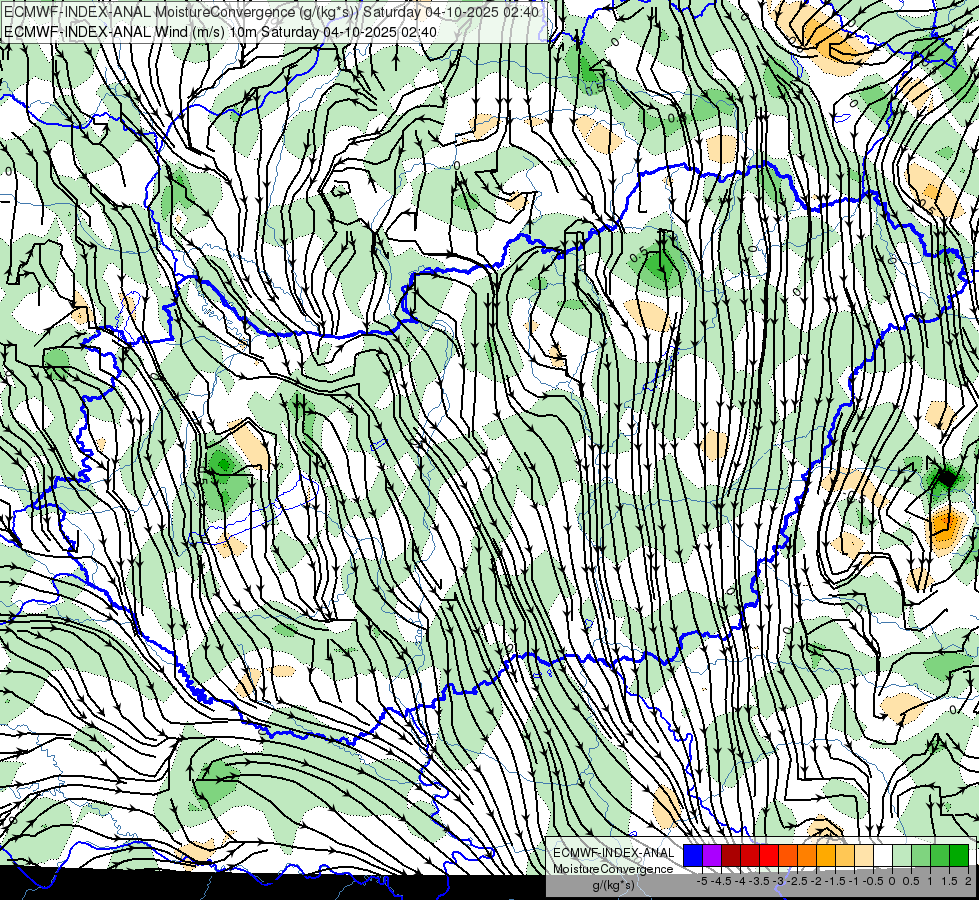The height and width of the screenshot is (900, 979).
Task: Click the 'Wind (m/s) 10m' title line
Action: (x=220, y=32)
